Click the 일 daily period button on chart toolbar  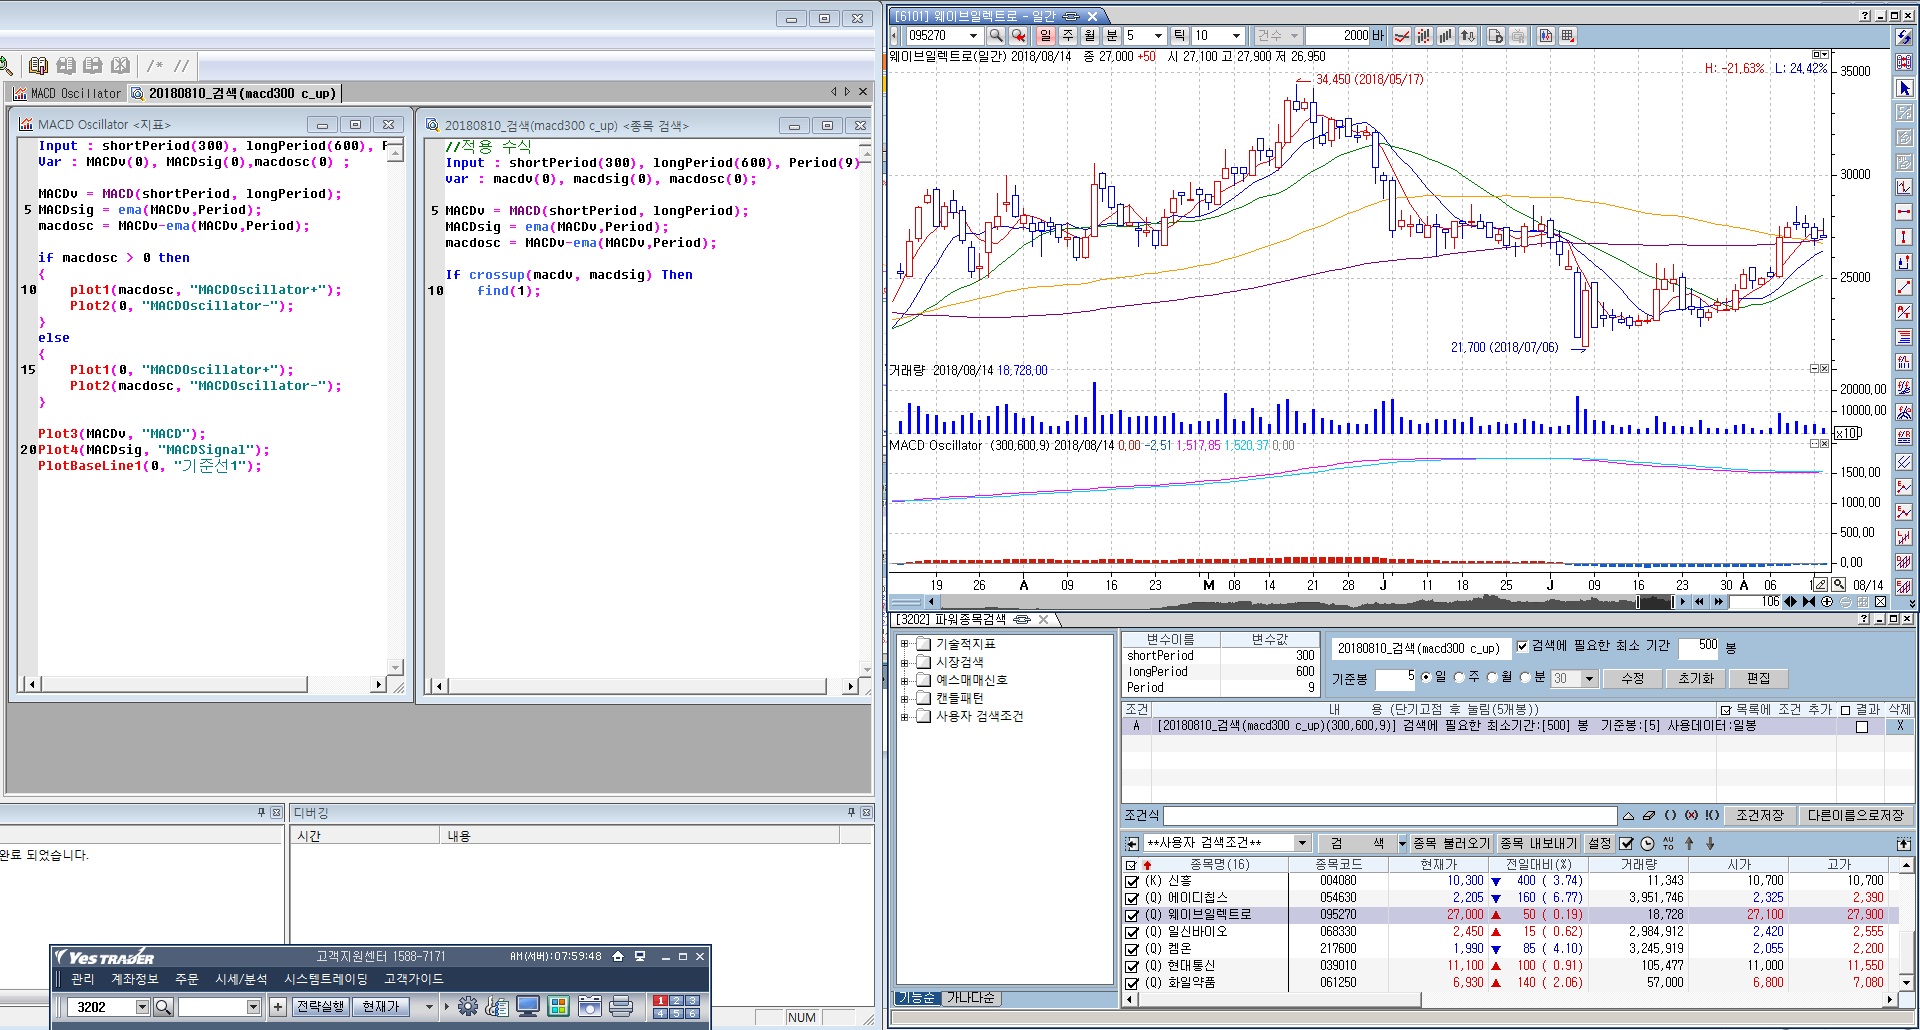(1045, 36)
